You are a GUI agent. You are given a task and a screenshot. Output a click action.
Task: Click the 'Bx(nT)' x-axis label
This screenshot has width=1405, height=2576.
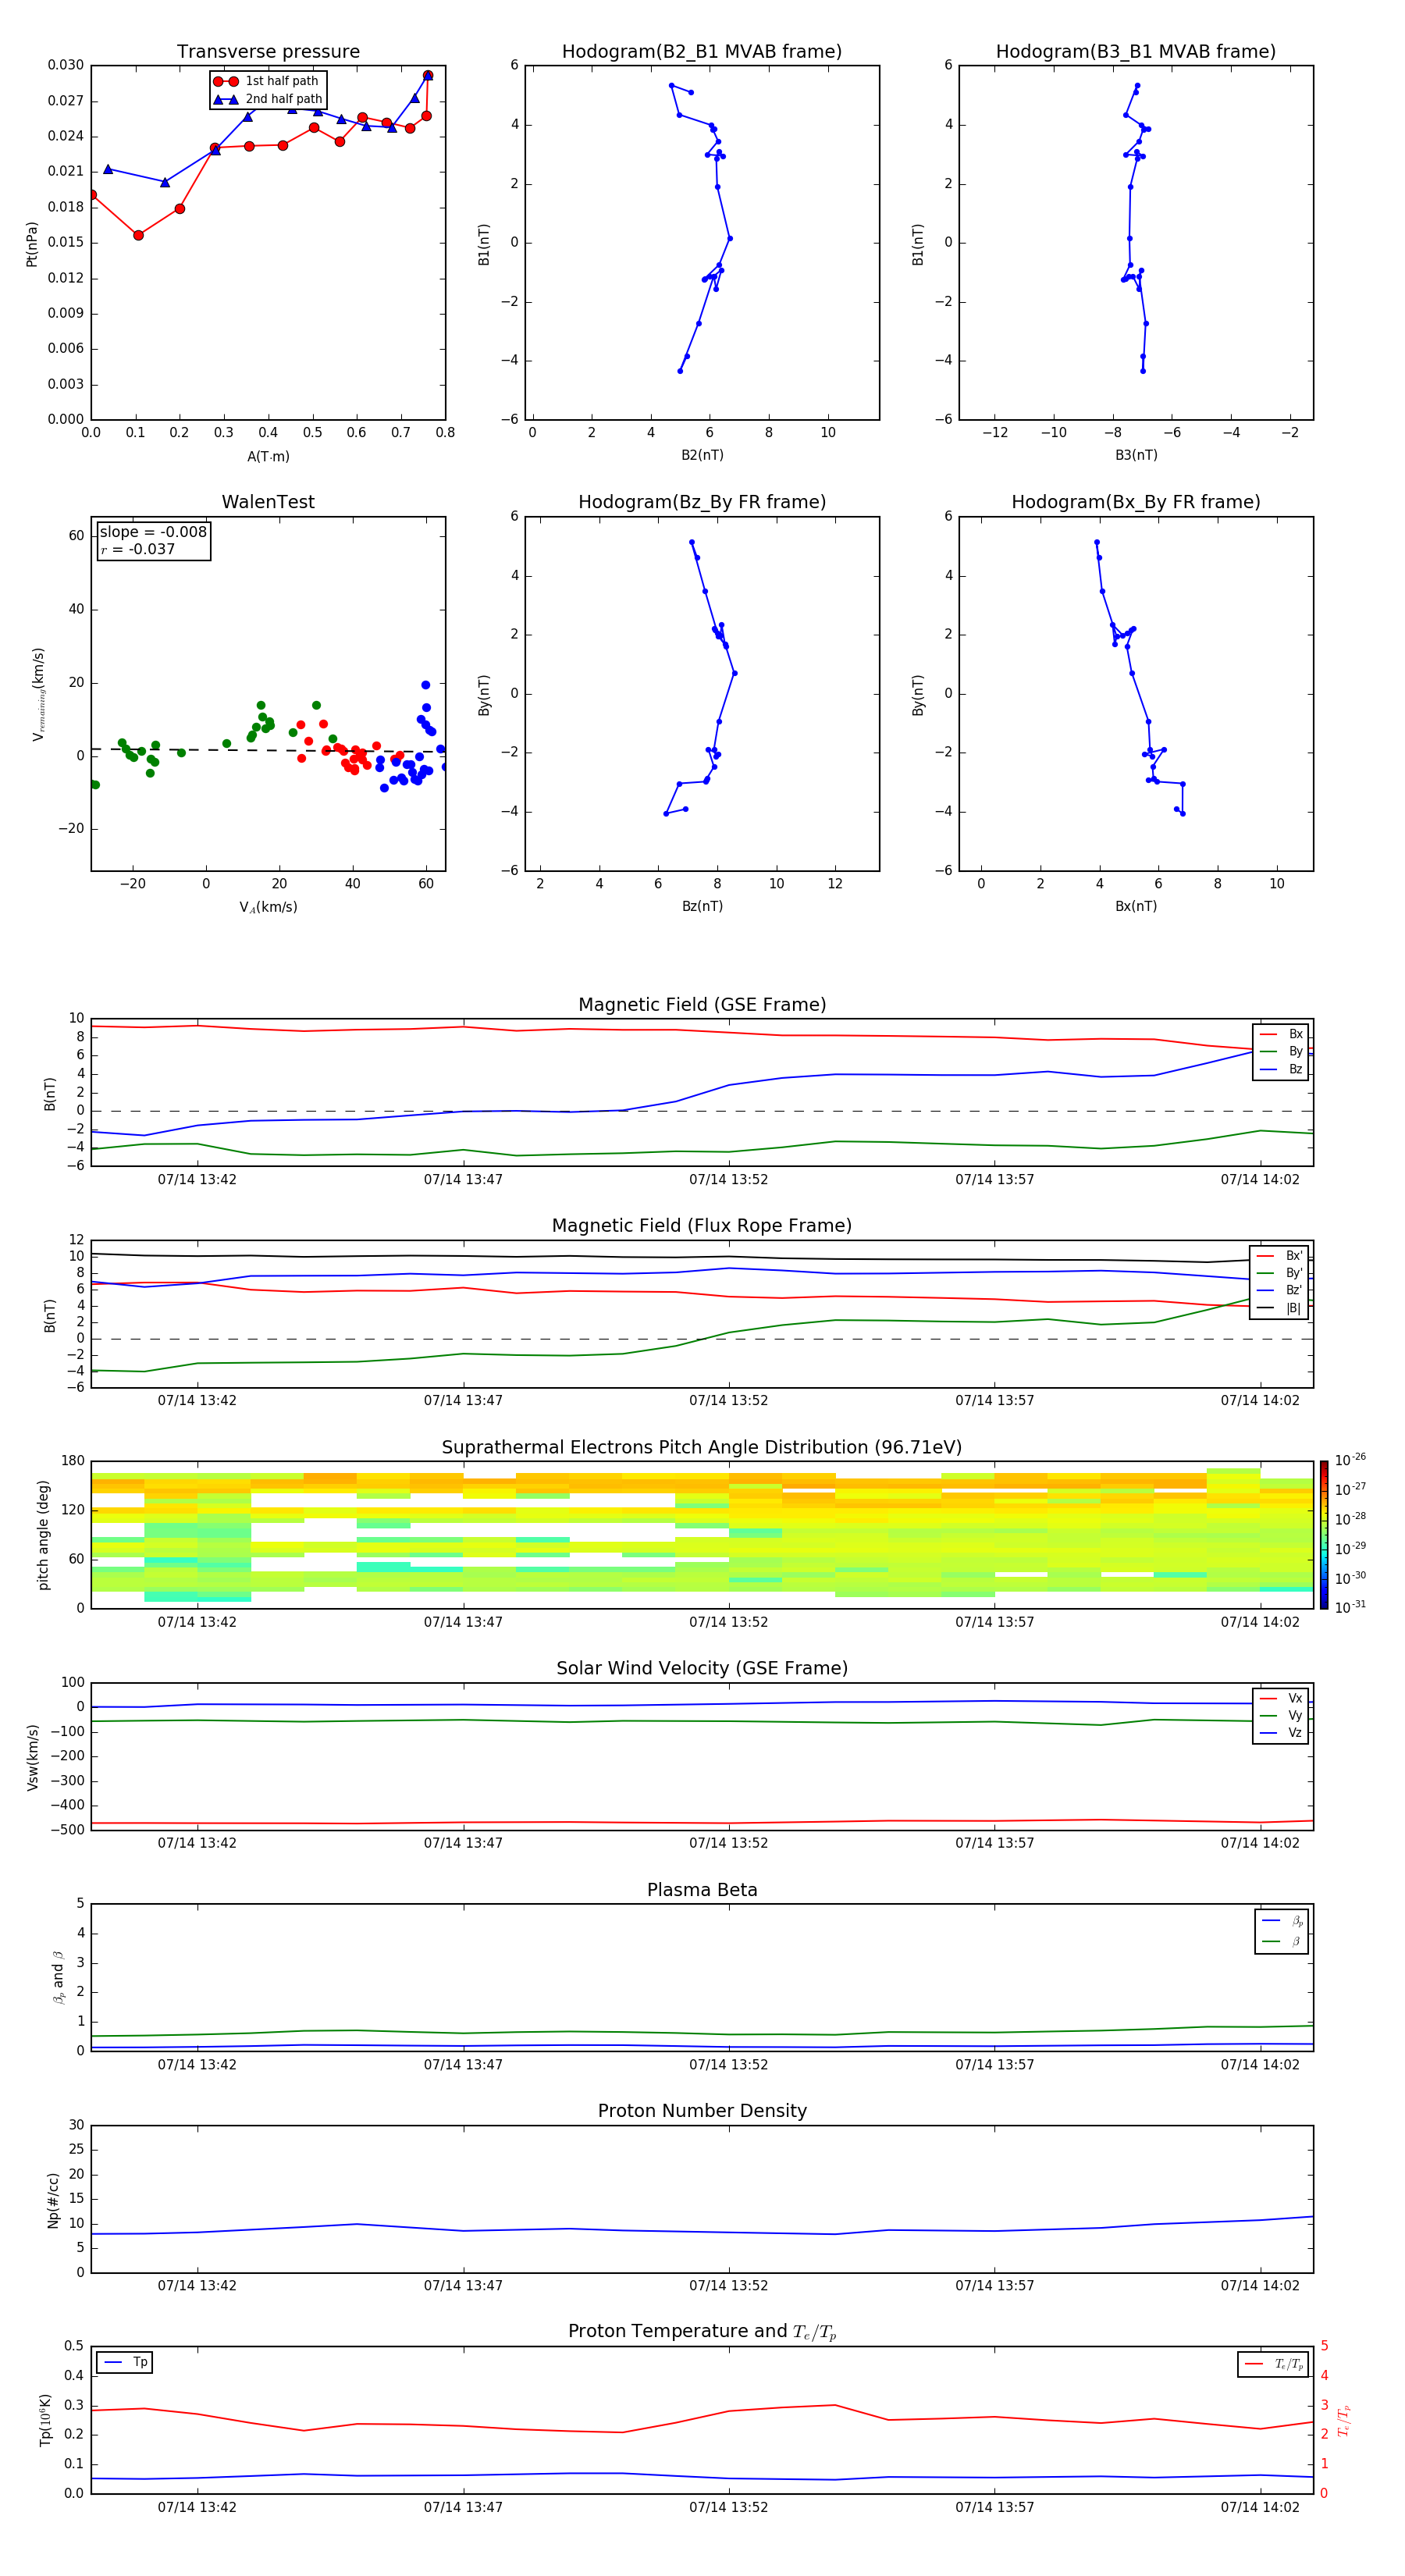click(x=1136, y=906)
